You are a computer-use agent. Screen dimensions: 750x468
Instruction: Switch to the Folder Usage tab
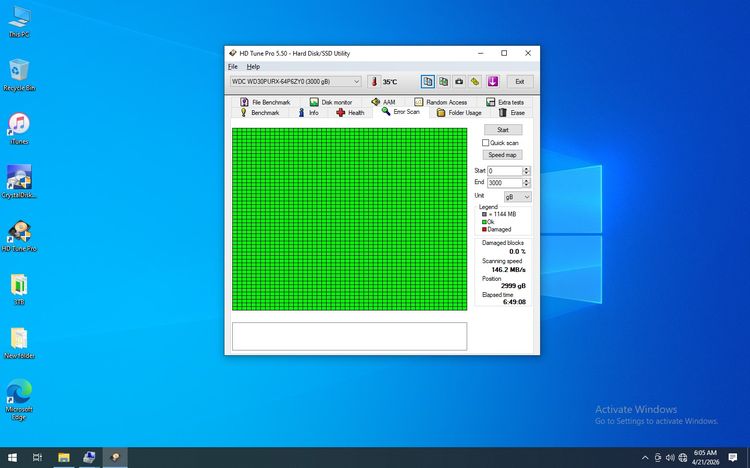459,112
